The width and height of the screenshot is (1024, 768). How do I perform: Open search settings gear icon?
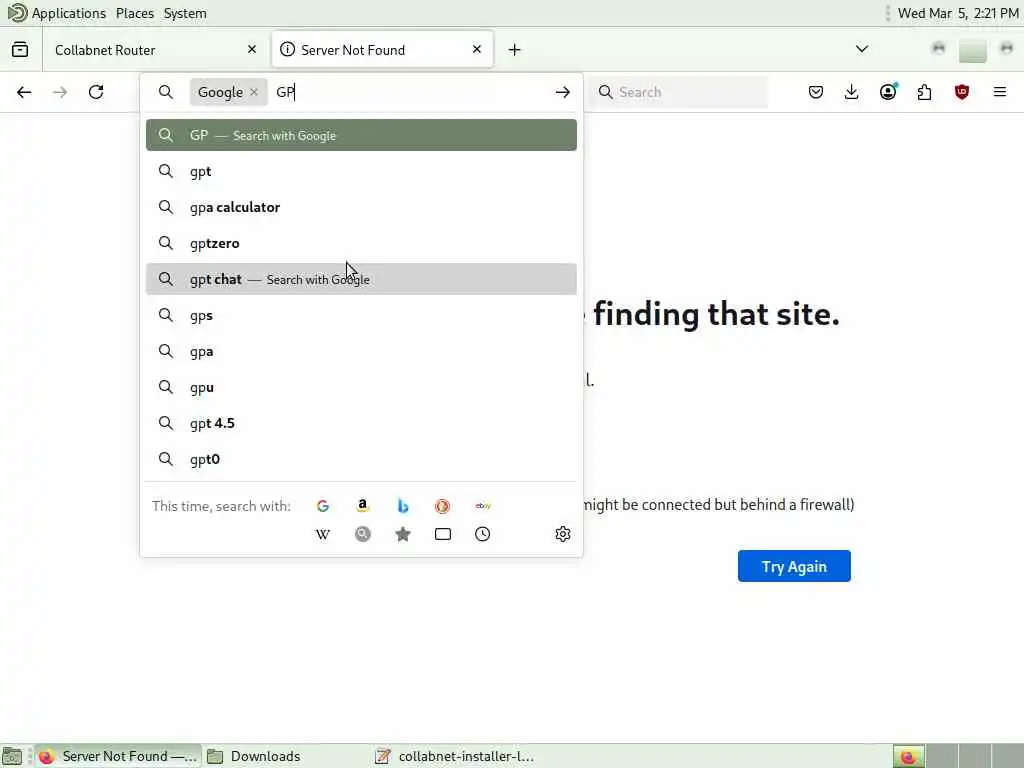coord(562,534)
